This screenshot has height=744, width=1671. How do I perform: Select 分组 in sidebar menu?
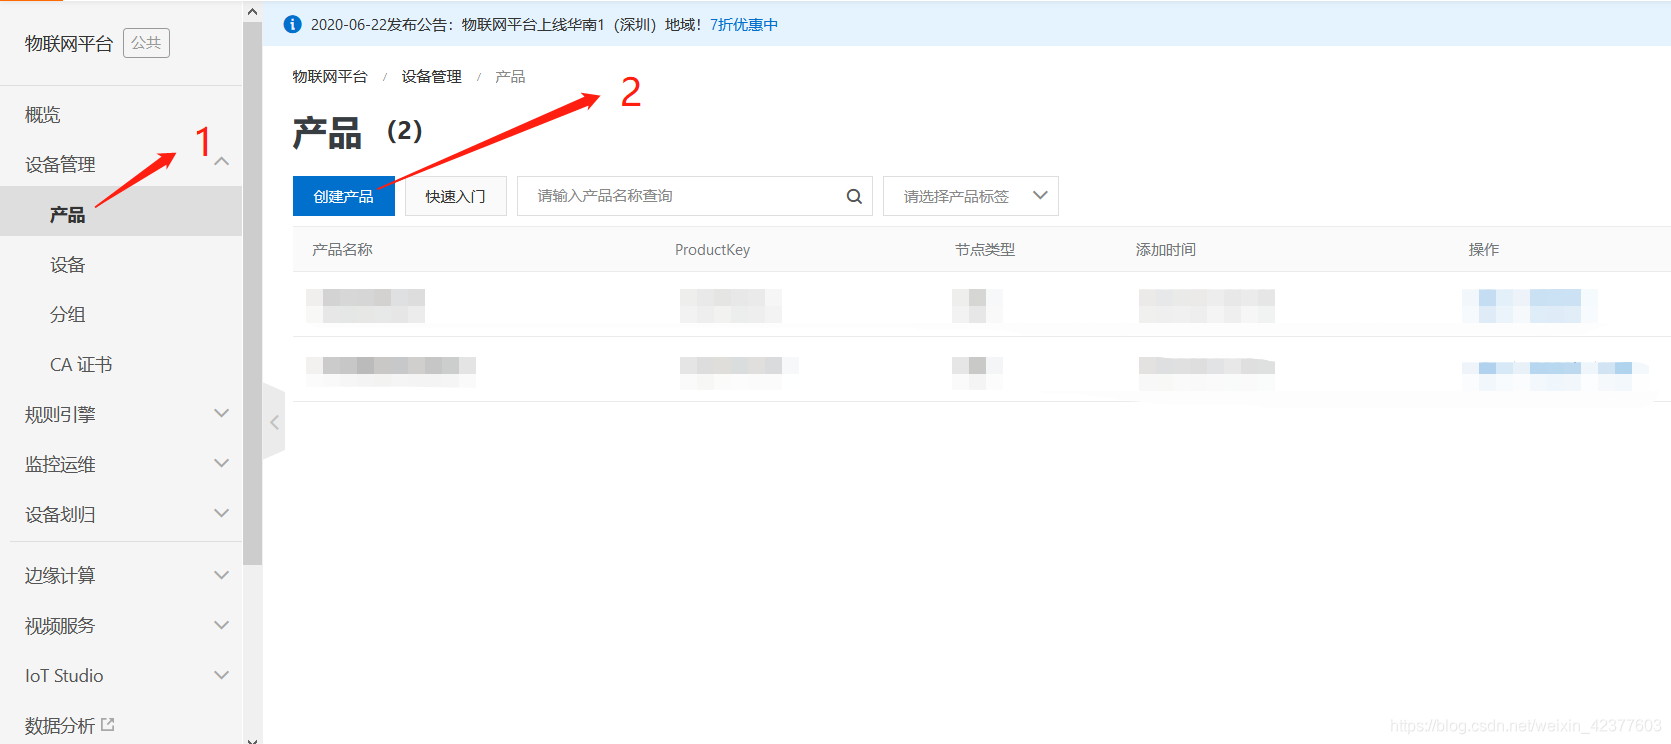point(68,315)
